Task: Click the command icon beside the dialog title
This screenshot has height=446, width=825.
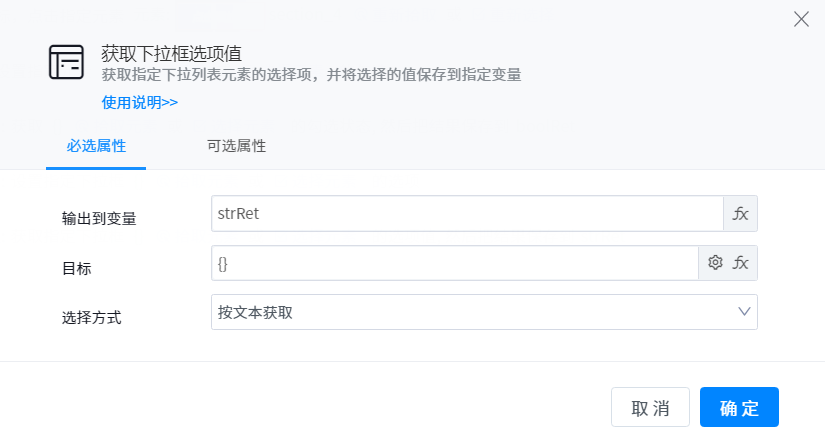Action: [x=67, y=63]
